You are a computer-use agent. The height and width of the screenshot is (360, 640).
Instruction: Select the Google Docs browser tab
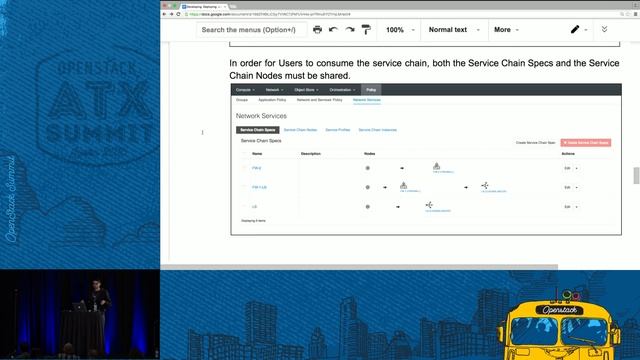pyautogui.click(x=203, y=7)
